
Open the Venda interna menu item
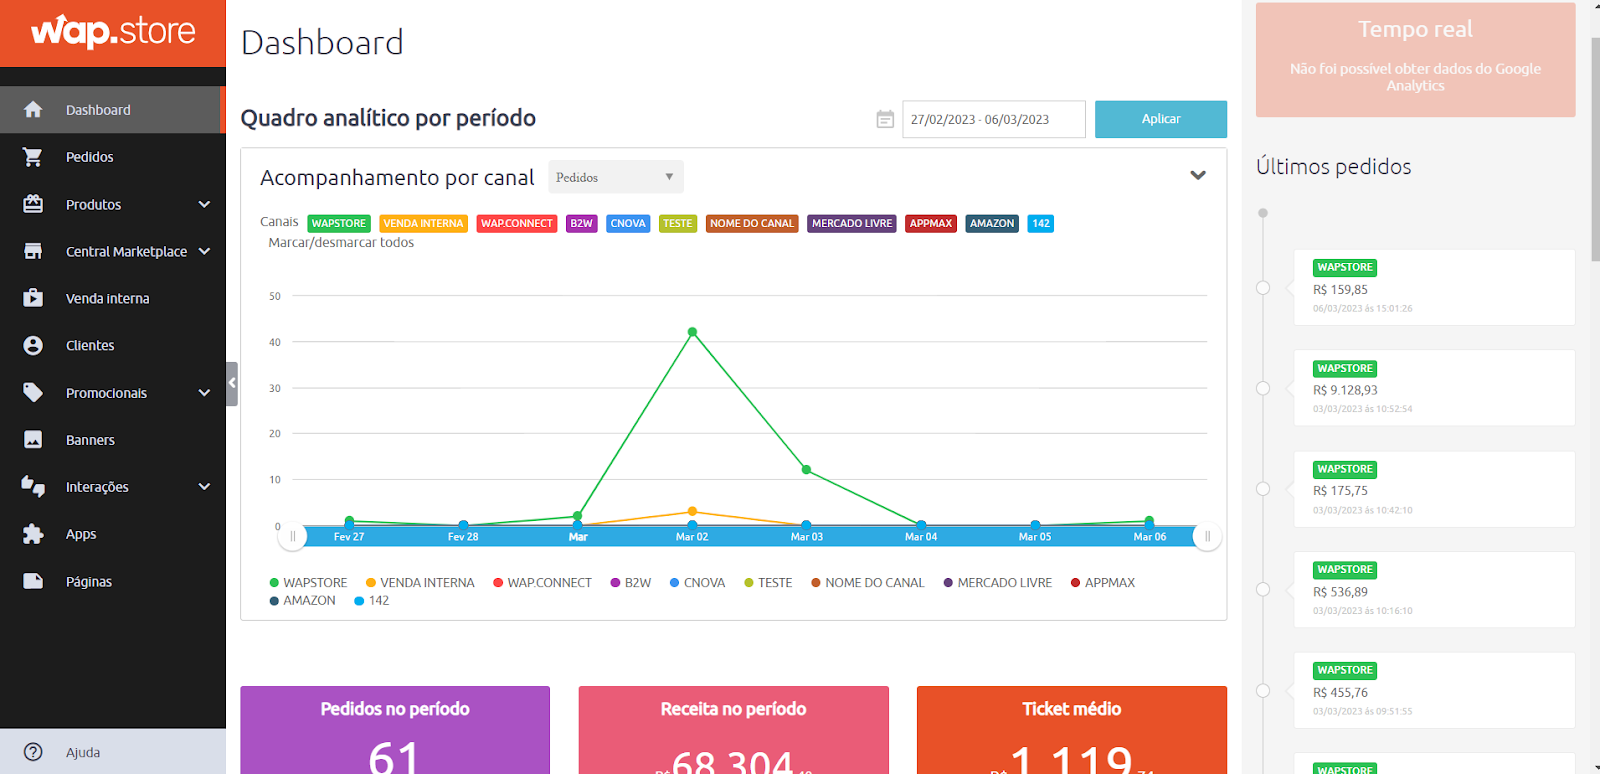pyautogui.click(x=113, y=298)
